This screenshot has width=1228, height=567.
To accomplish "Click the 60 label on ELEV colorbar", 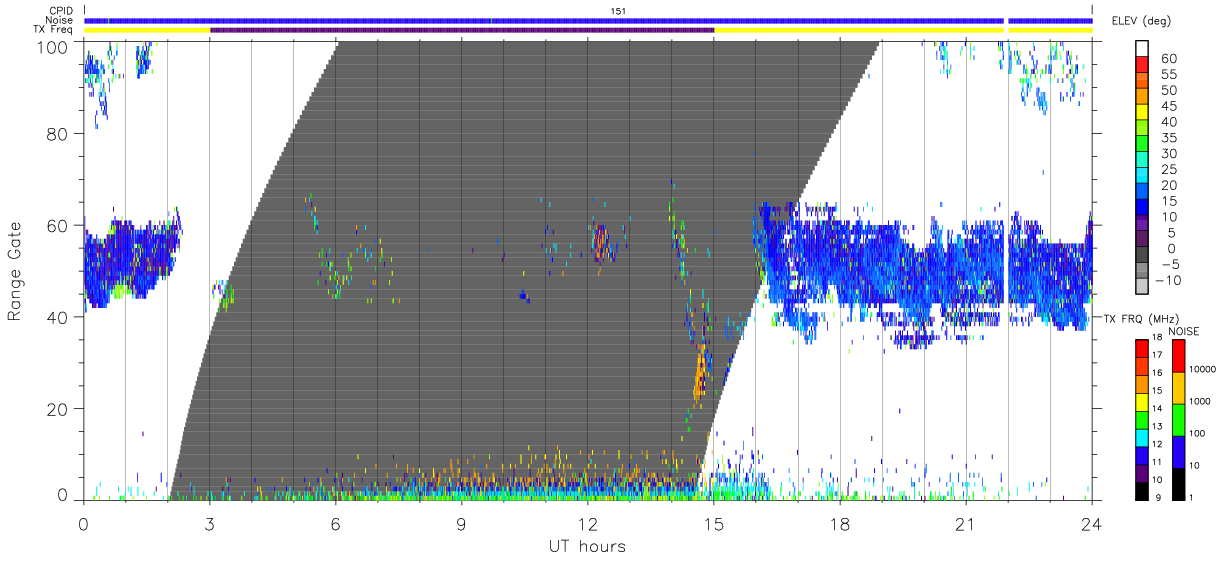I will [1167, 59].
